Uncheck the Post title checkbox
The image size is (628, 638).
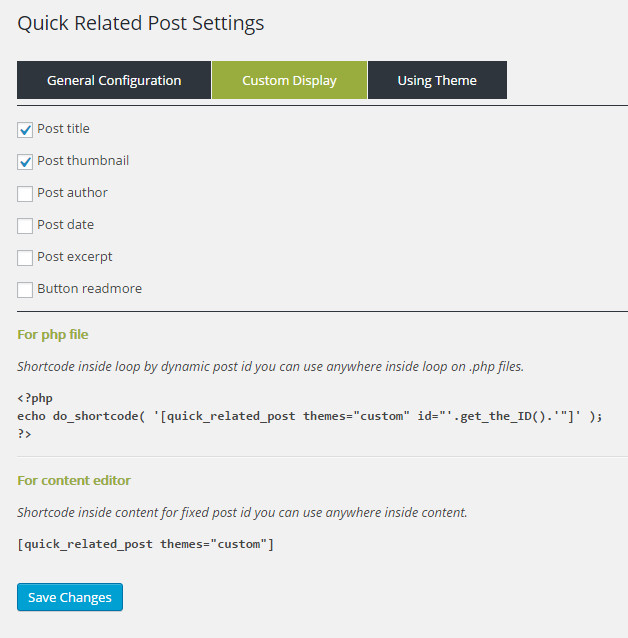tap(25, 130)
